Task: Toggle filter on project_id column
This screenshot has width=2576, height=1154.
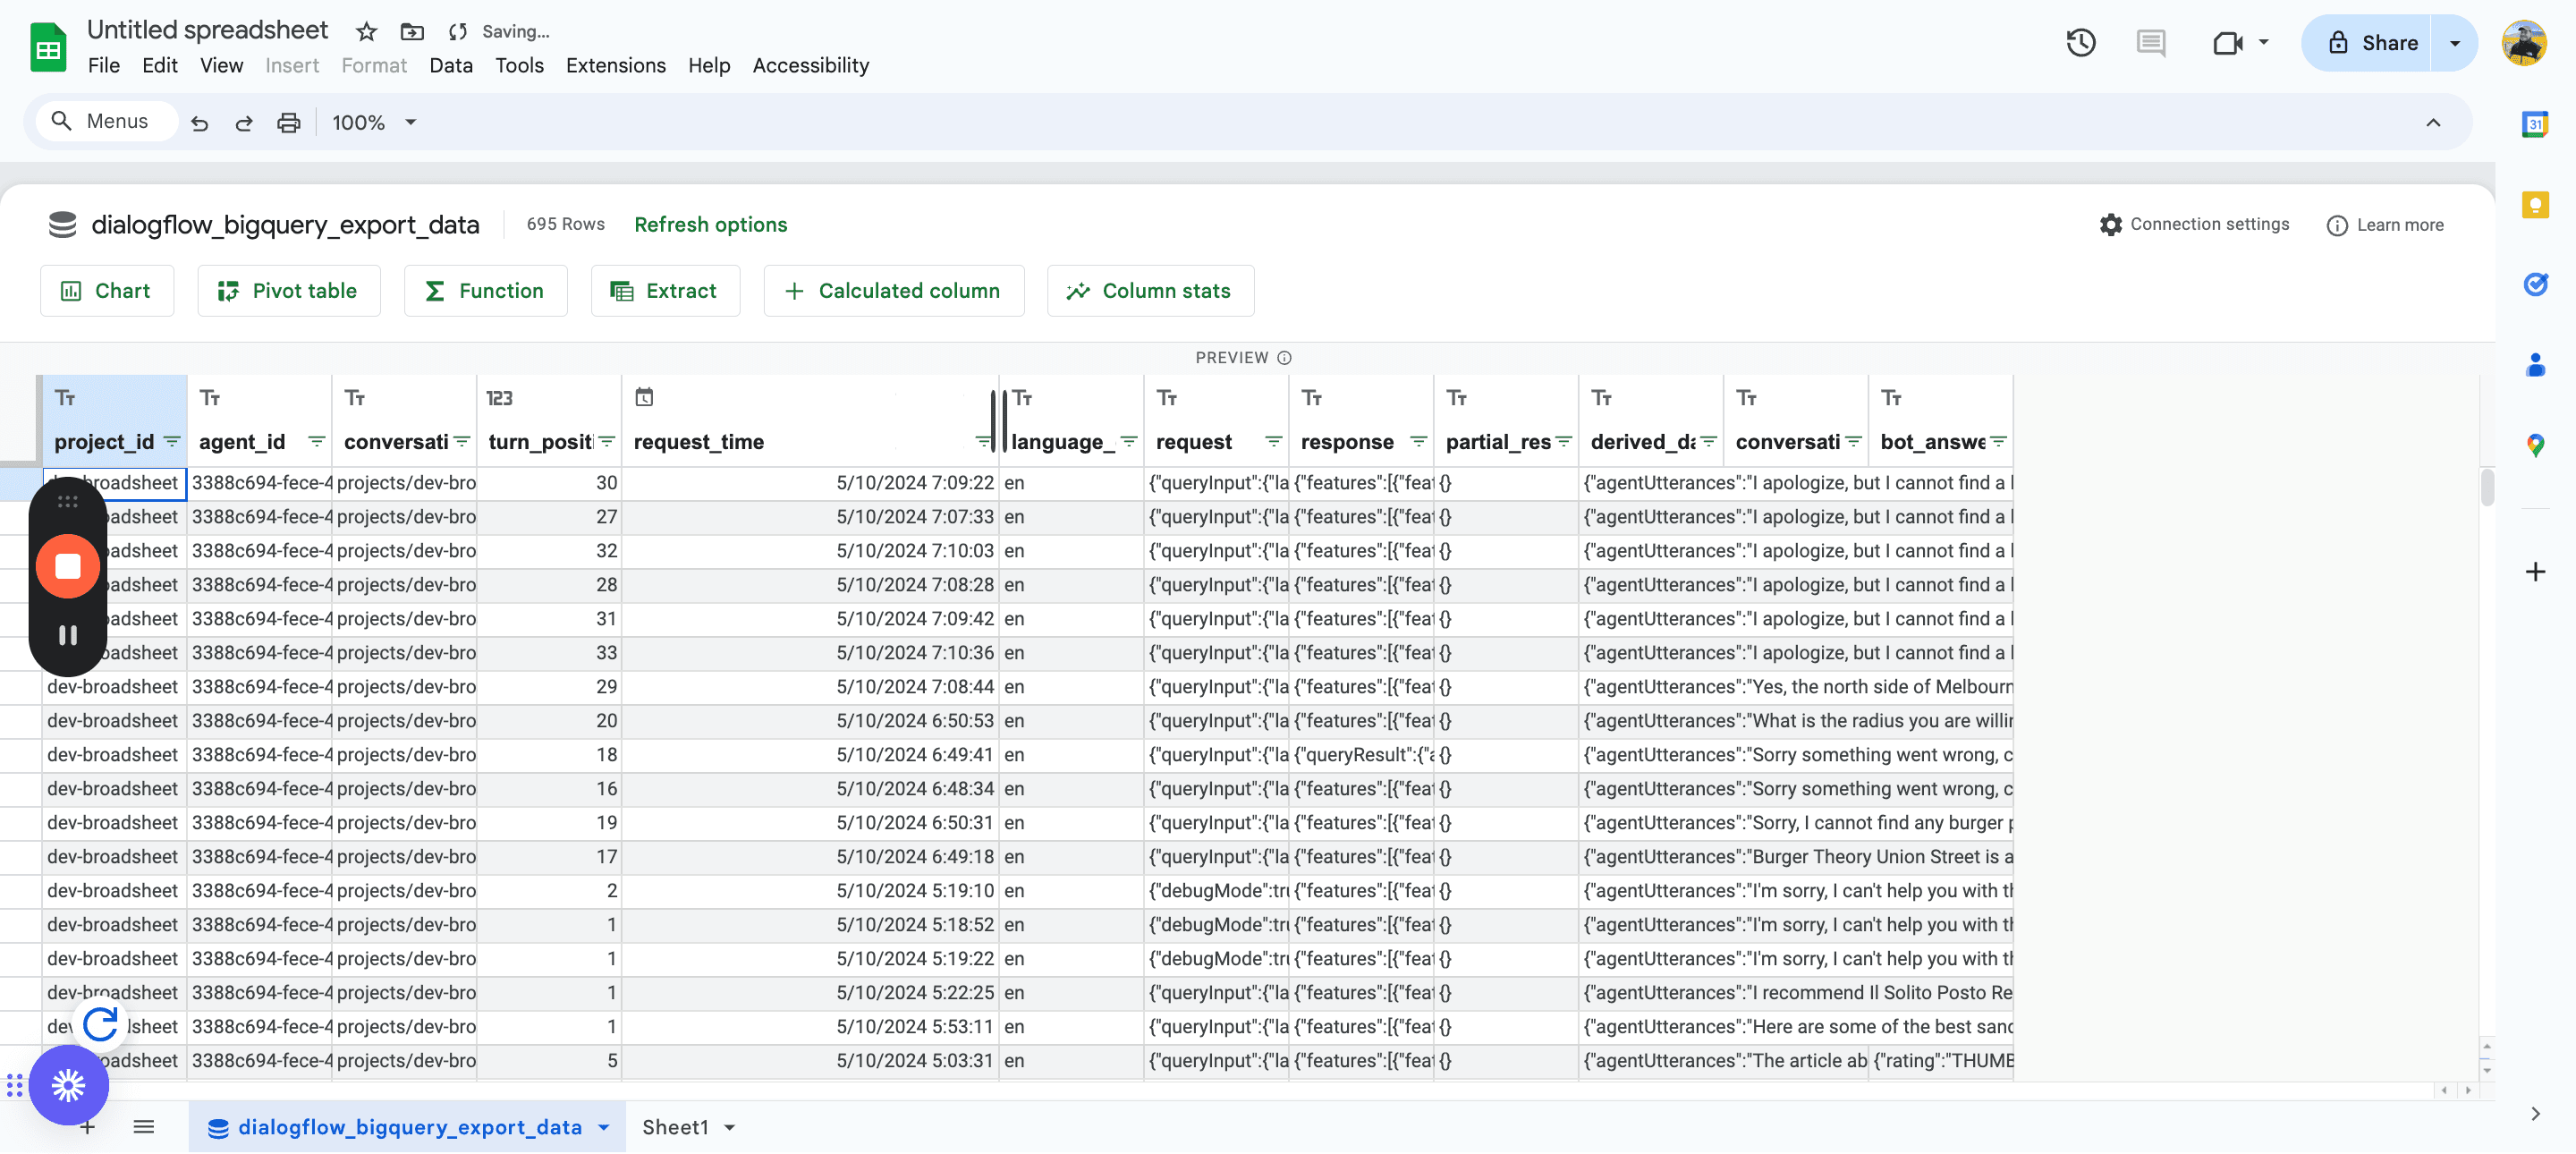Action: pyautogui.click(x=172, y=442)
